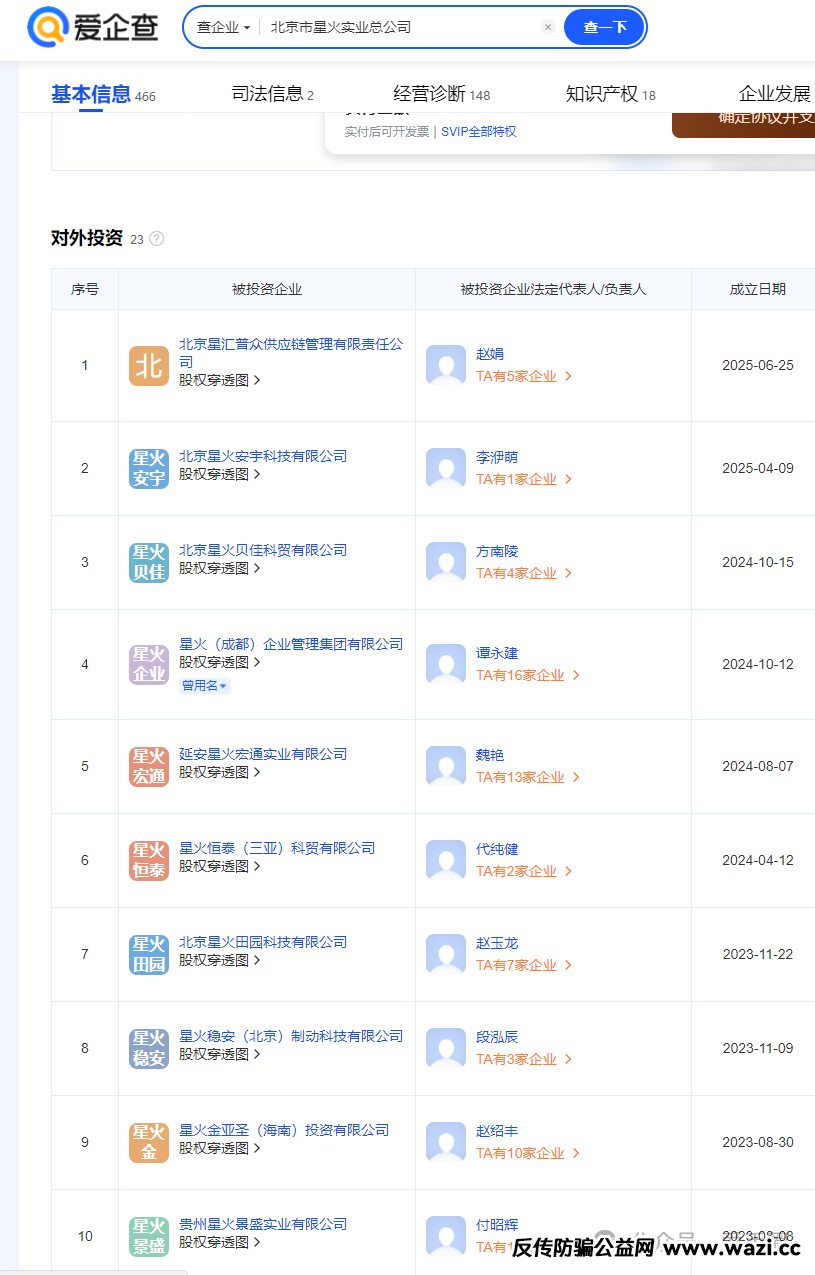Open 北京星火安宇科技有限公司 company page
The image size is (815, 1275).
tap(263, 456)
